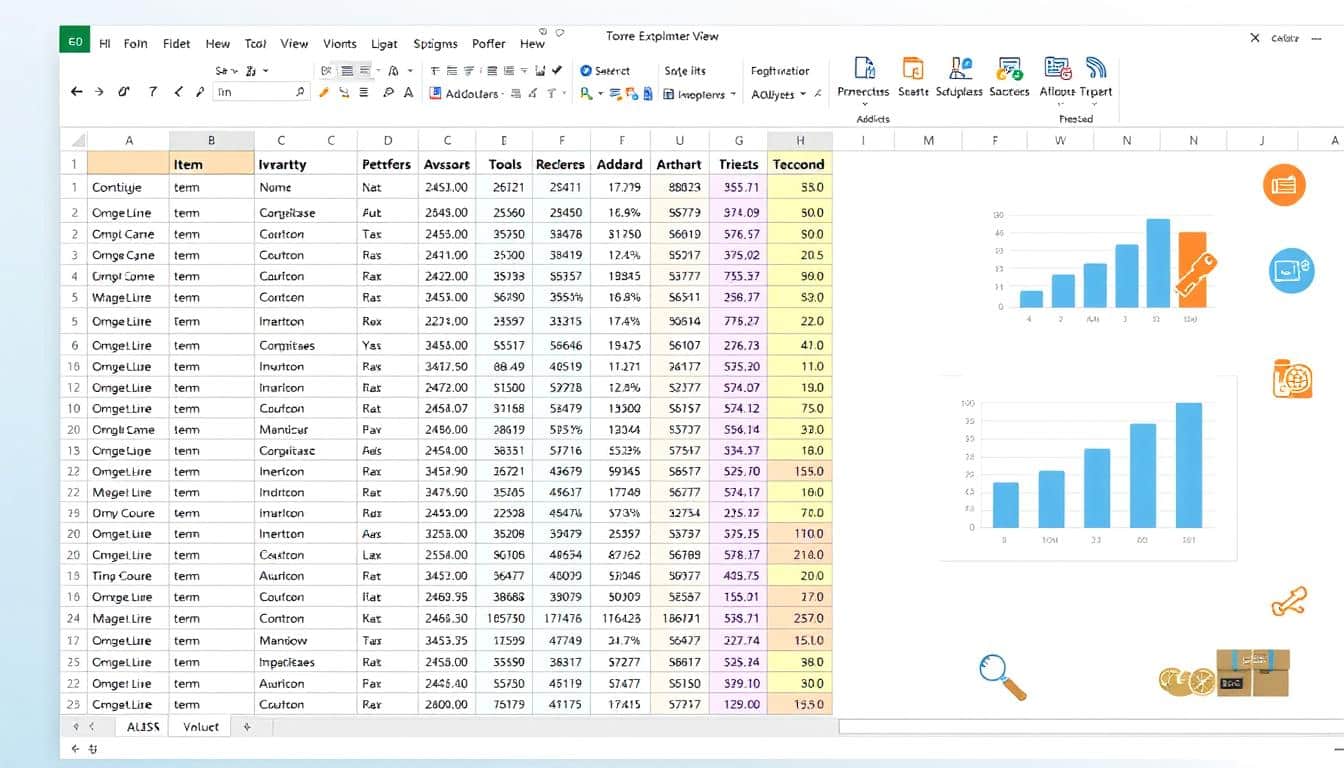
Task: Click the cell with value 129.00
Action: pyautogui.click(x=741, y=704)
